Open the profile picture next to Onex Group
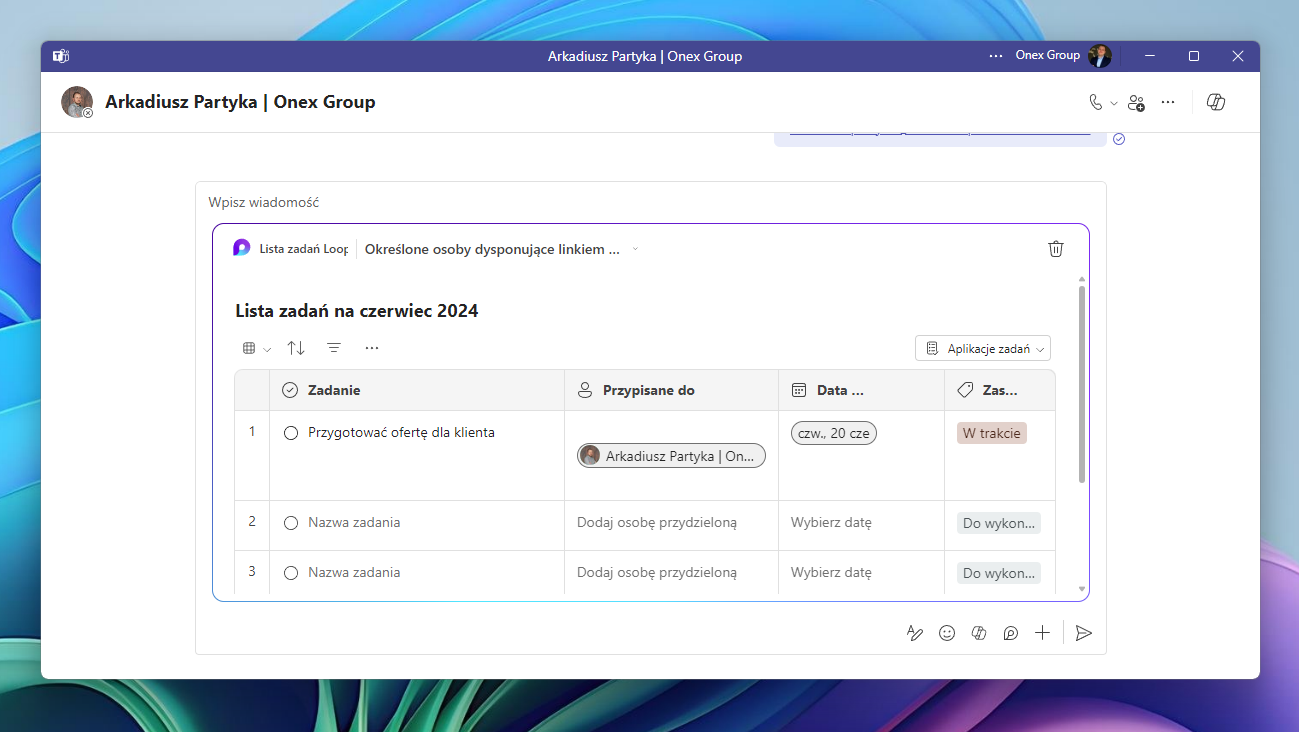Screen dimensions: 1299x732 [1100, 56]
